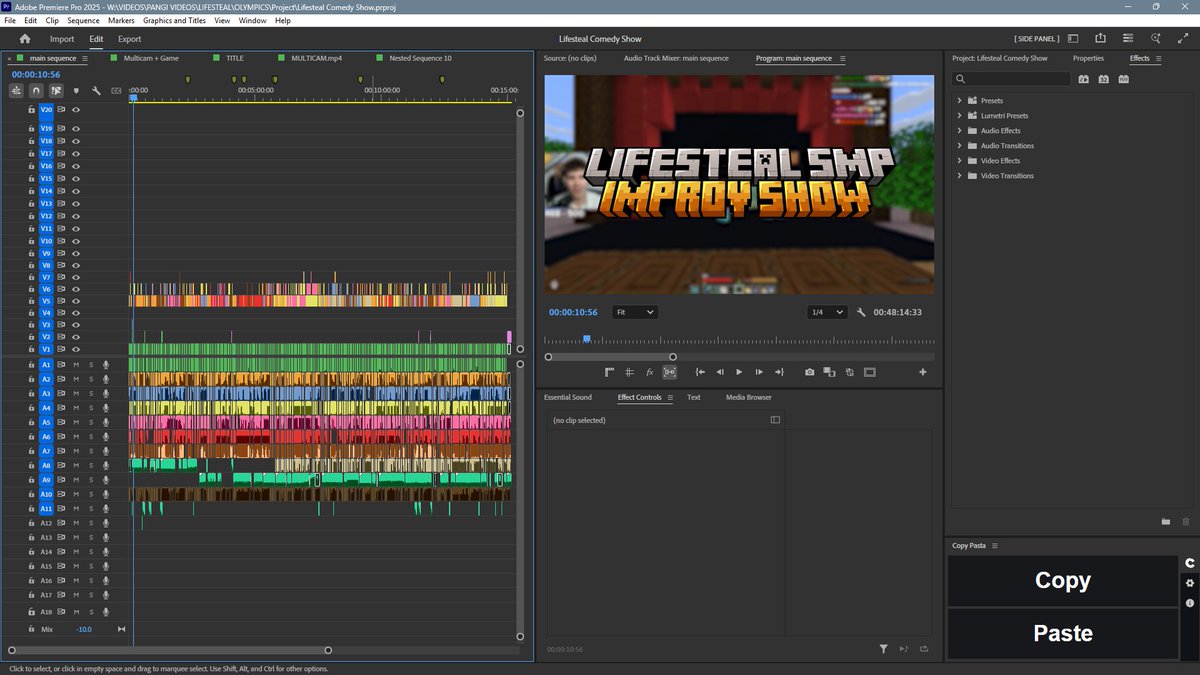Switch to the Media Browser tab
This screenshot has width=1200, height=675.
pyautogui.click(x=749, y=398)
